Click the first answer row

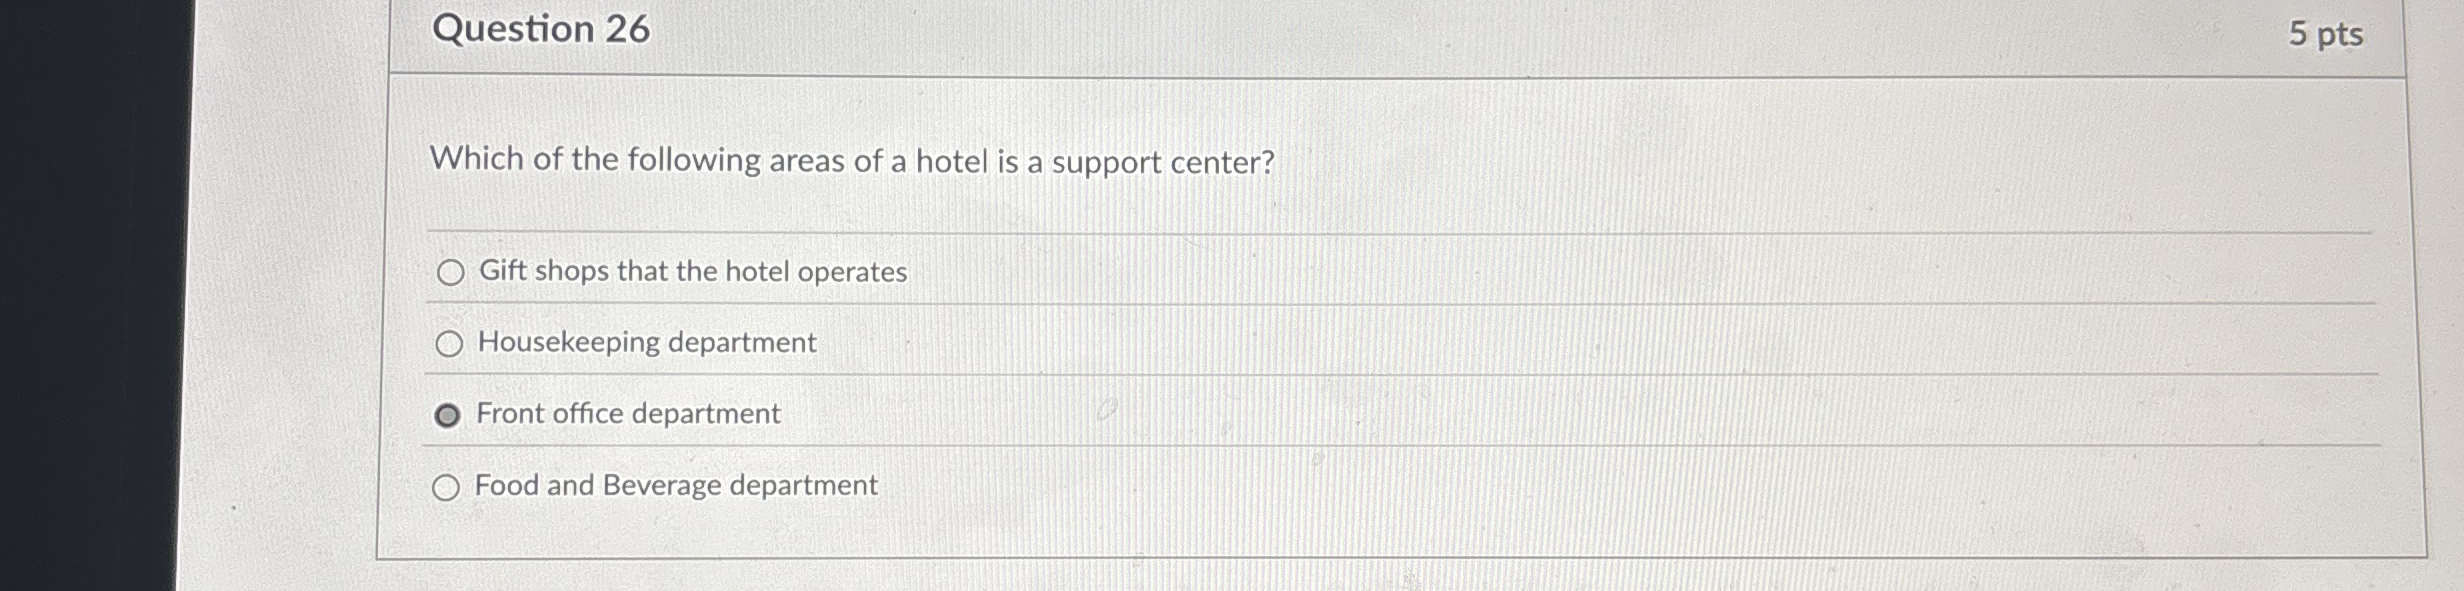(x=1200, y=271)
